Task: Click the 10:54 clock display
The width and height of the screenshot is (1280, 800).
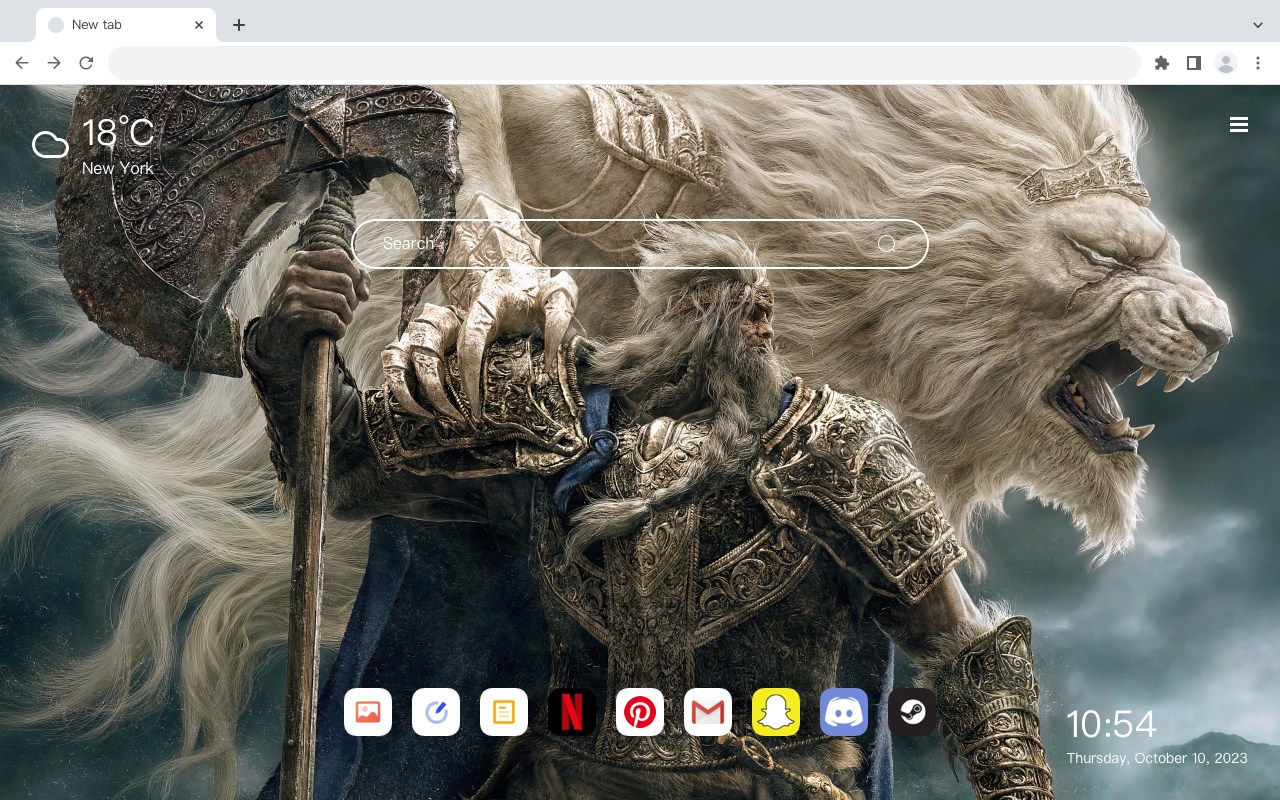Action: (1111, 724)
